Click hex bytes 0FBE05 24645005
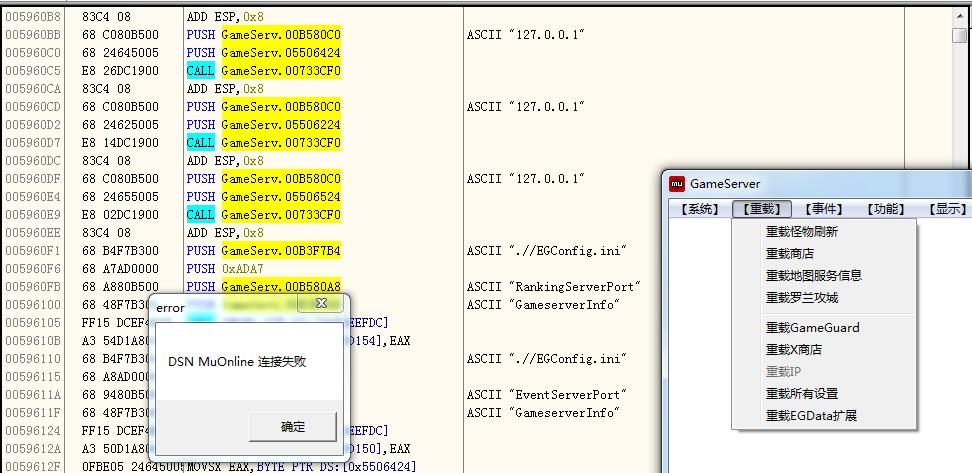972x473 pixels. (x=133, y=466)
